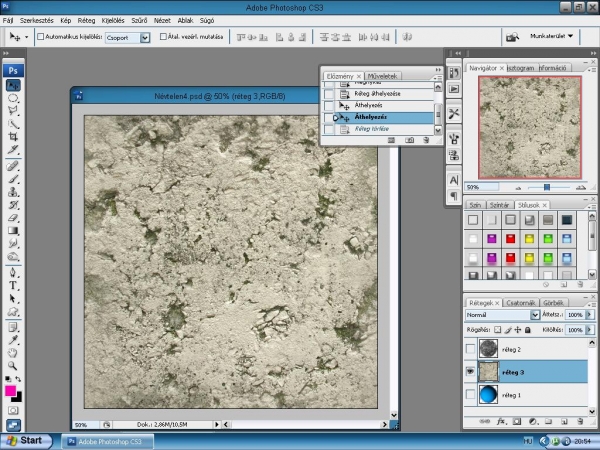Open History panel options menu
The width and height of the screenshot is (600, 450).
(x=438, y=77)
